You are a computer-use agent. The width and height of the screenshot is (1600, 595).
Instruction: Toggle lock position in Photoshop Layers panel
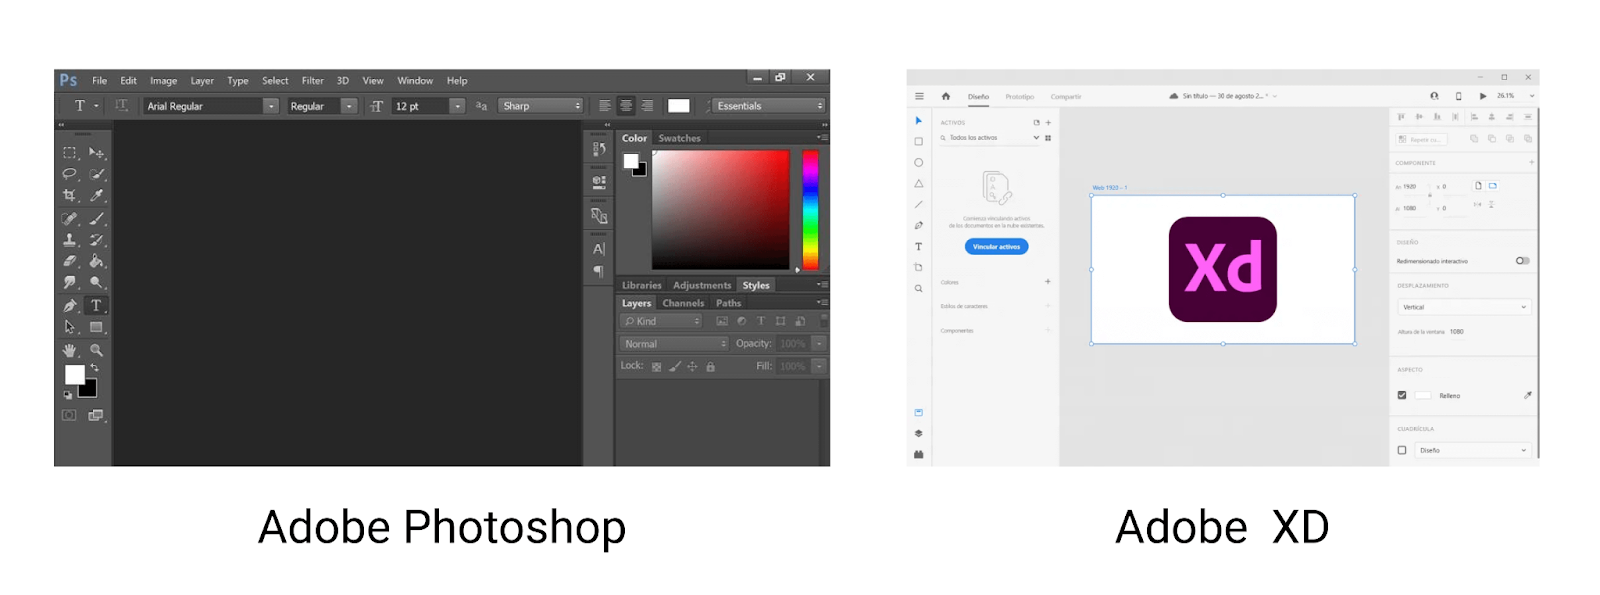click(x=692, y=367)
